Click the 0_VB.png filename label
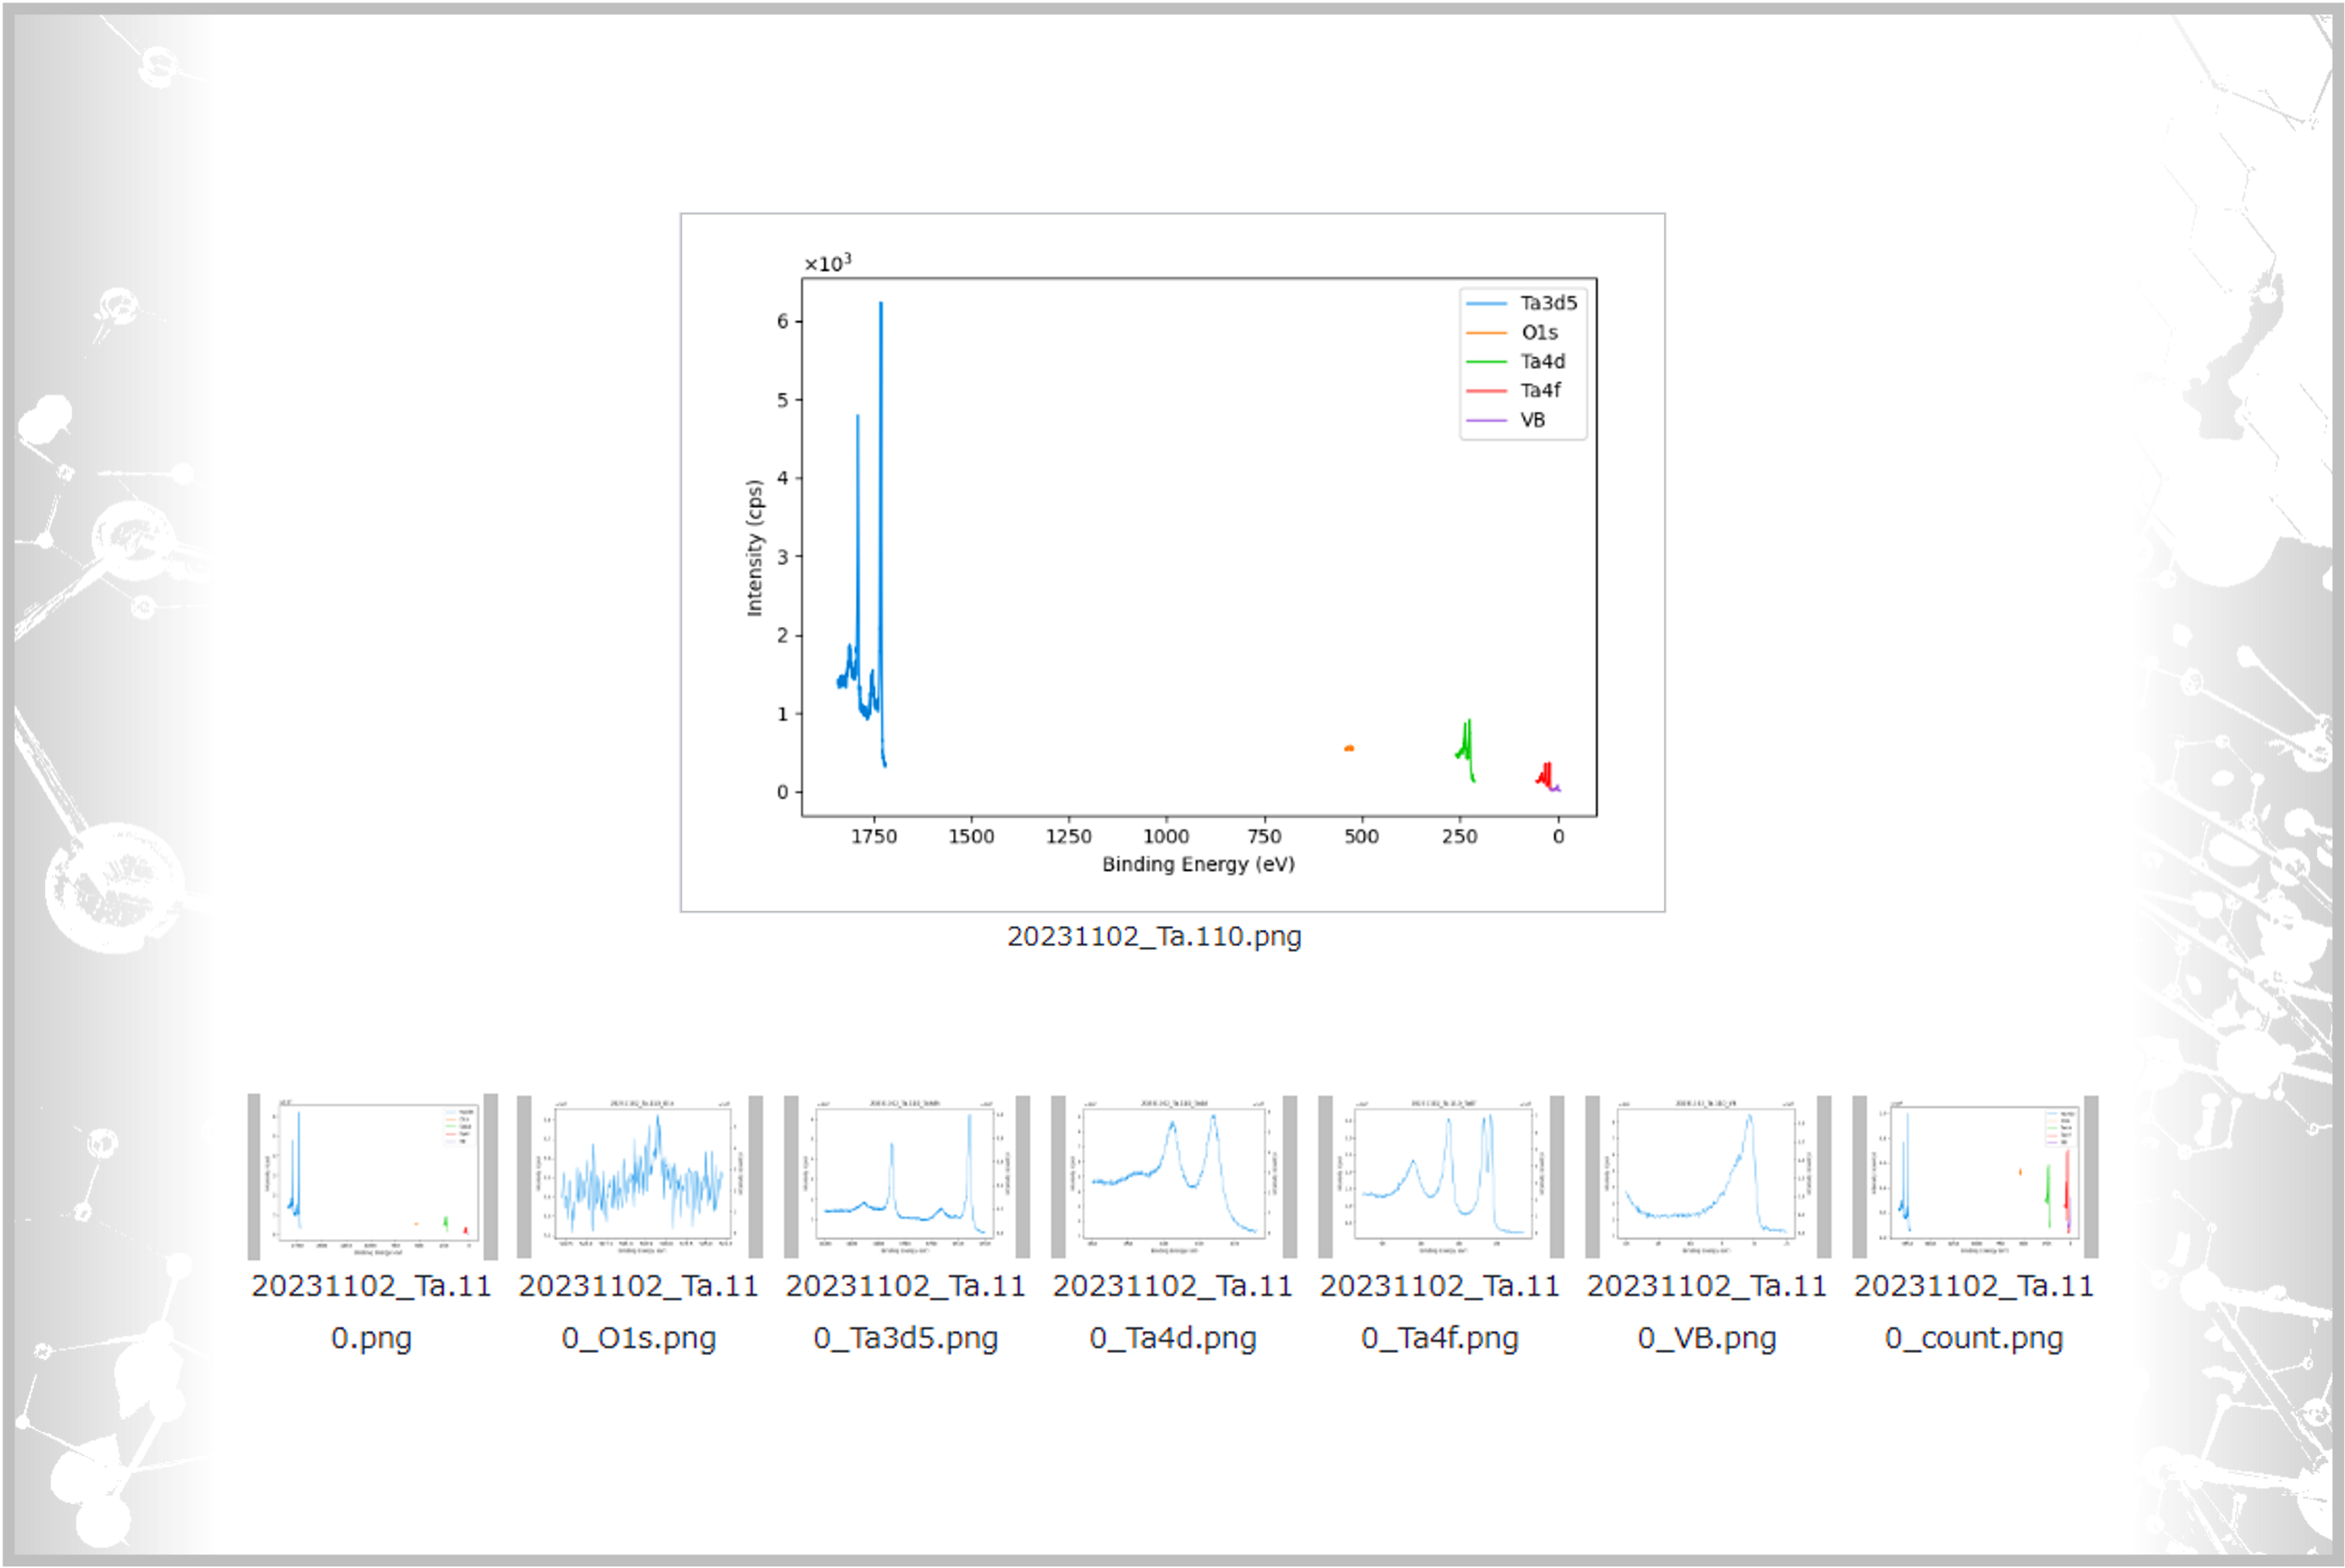 coord(1707,1338)
